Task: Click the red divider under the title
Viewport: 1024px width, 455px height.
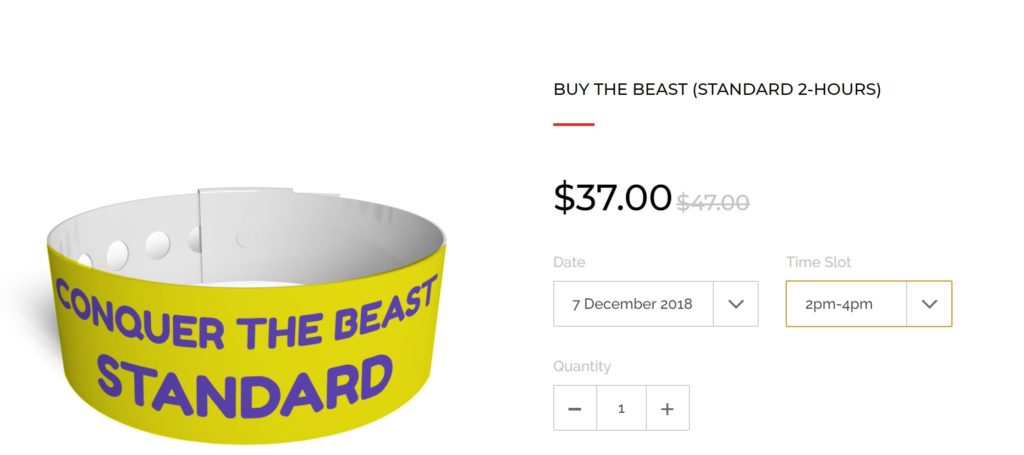Action: (x=573, y=125)
